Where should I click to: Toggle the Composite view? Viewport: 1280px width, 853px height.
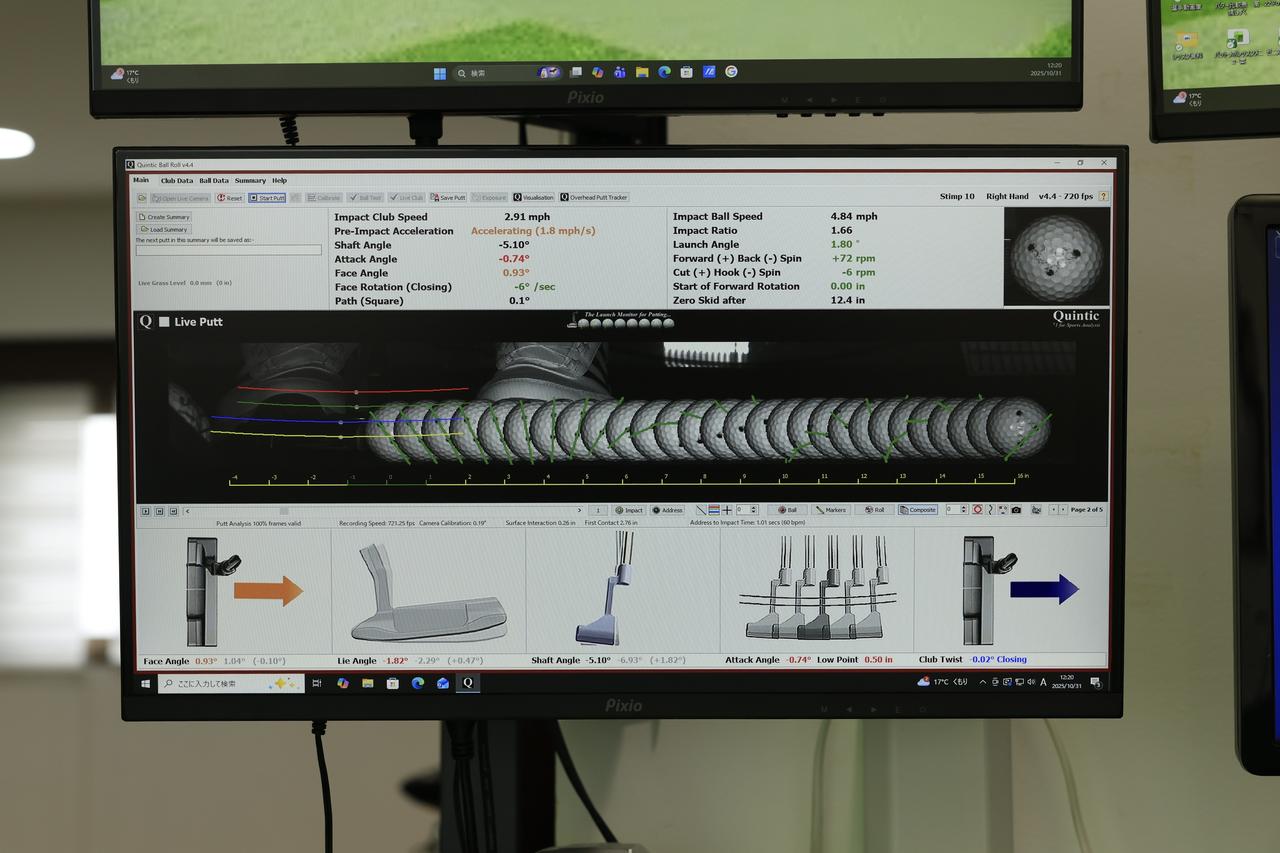click(918, 510)
